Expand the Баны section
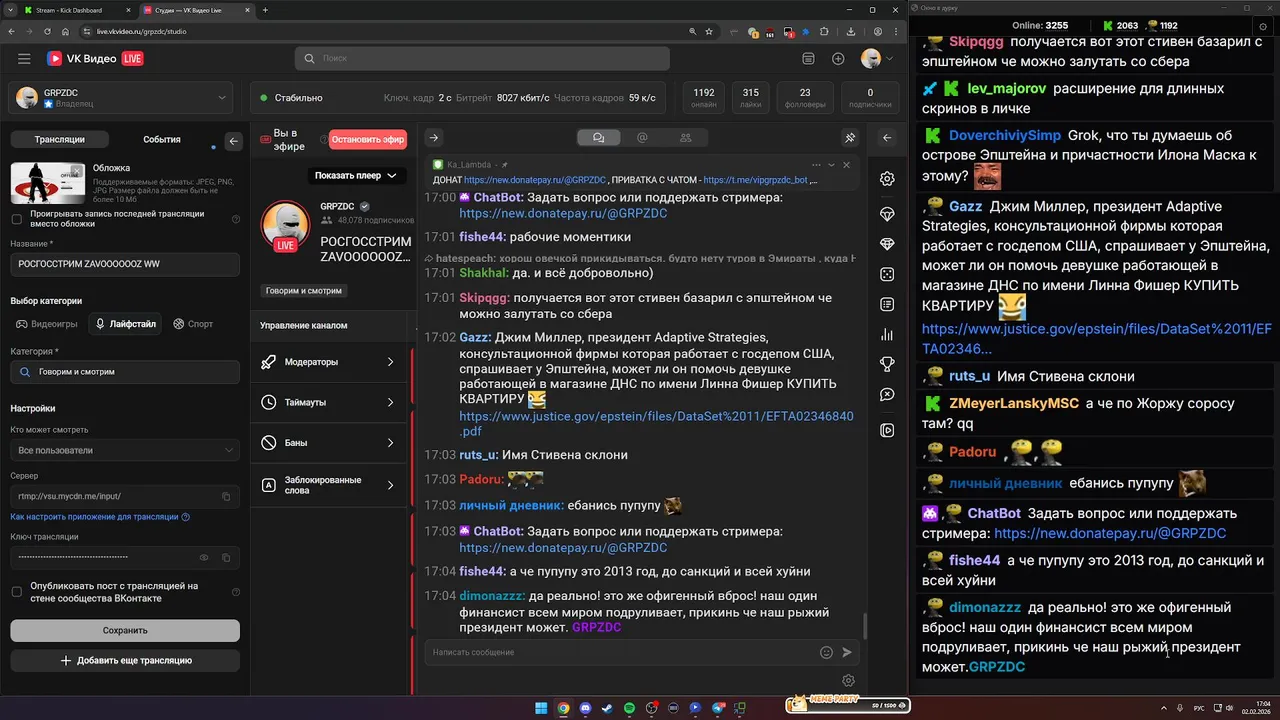 coord(329,442)
